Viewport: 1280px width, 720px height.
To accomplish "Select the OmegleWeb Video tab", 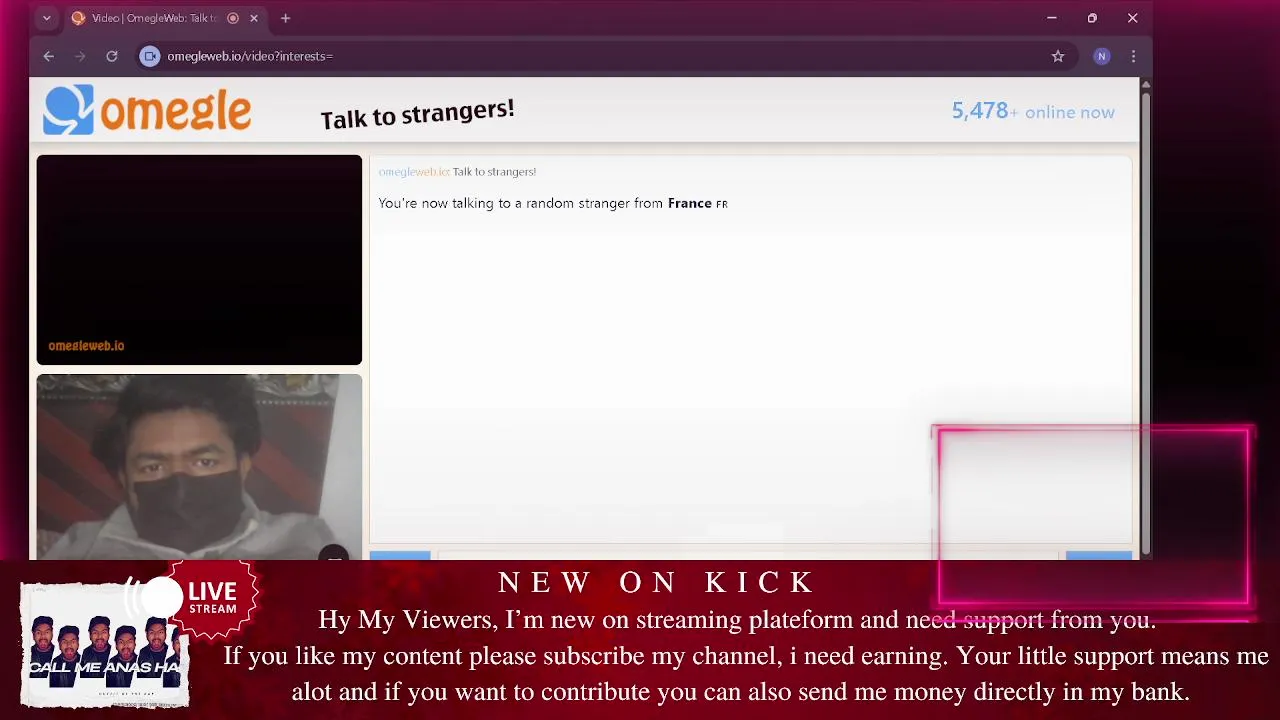I will pos(165,18).
